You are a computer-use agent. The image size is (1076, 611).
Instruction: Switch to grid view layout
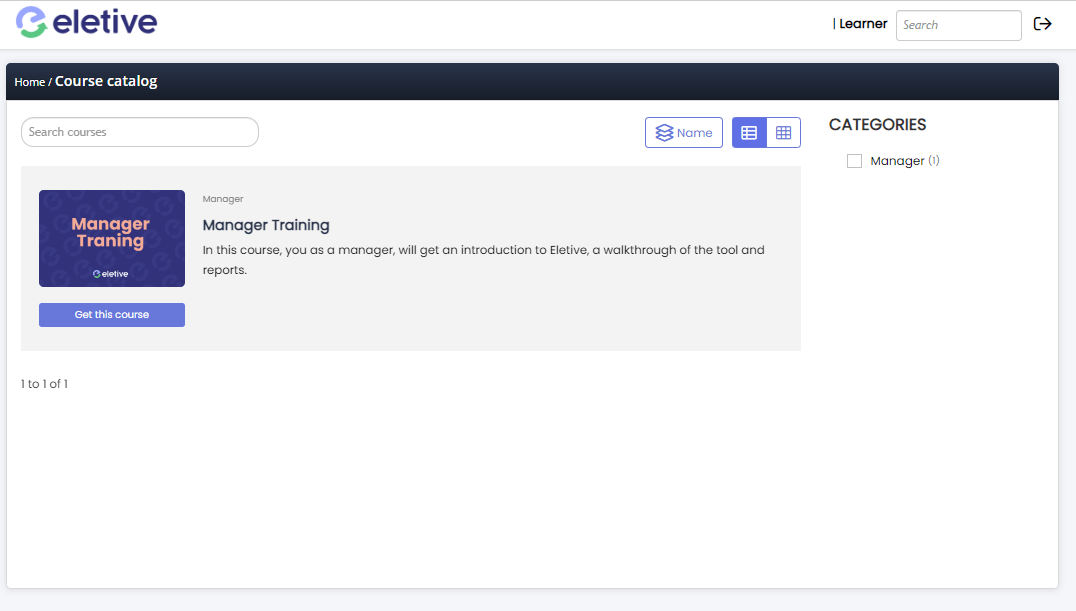pos(784,132)
